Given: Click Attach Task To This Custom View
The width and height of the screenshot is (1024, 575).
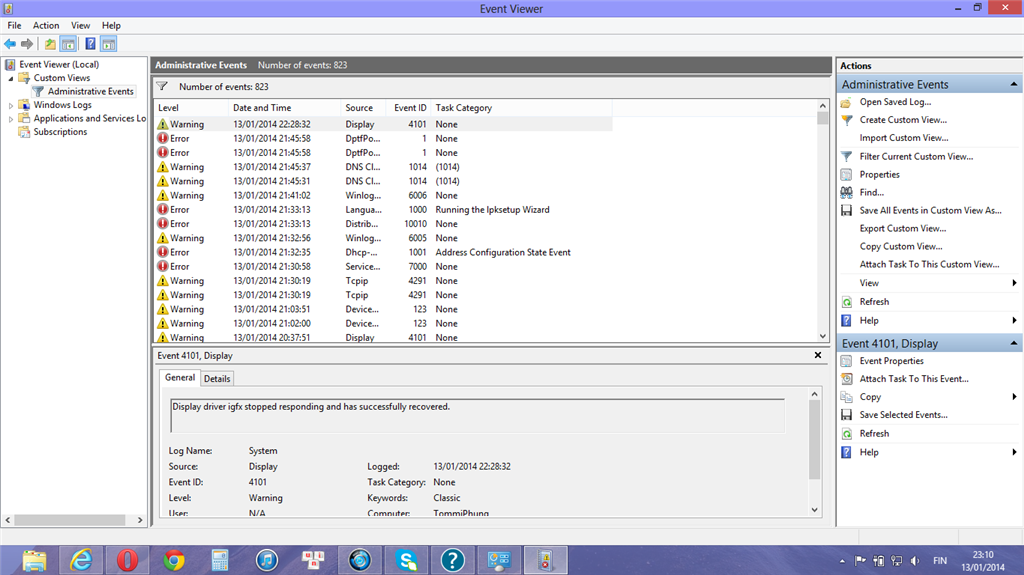Looking at the screenshot, I should [929, 264].
